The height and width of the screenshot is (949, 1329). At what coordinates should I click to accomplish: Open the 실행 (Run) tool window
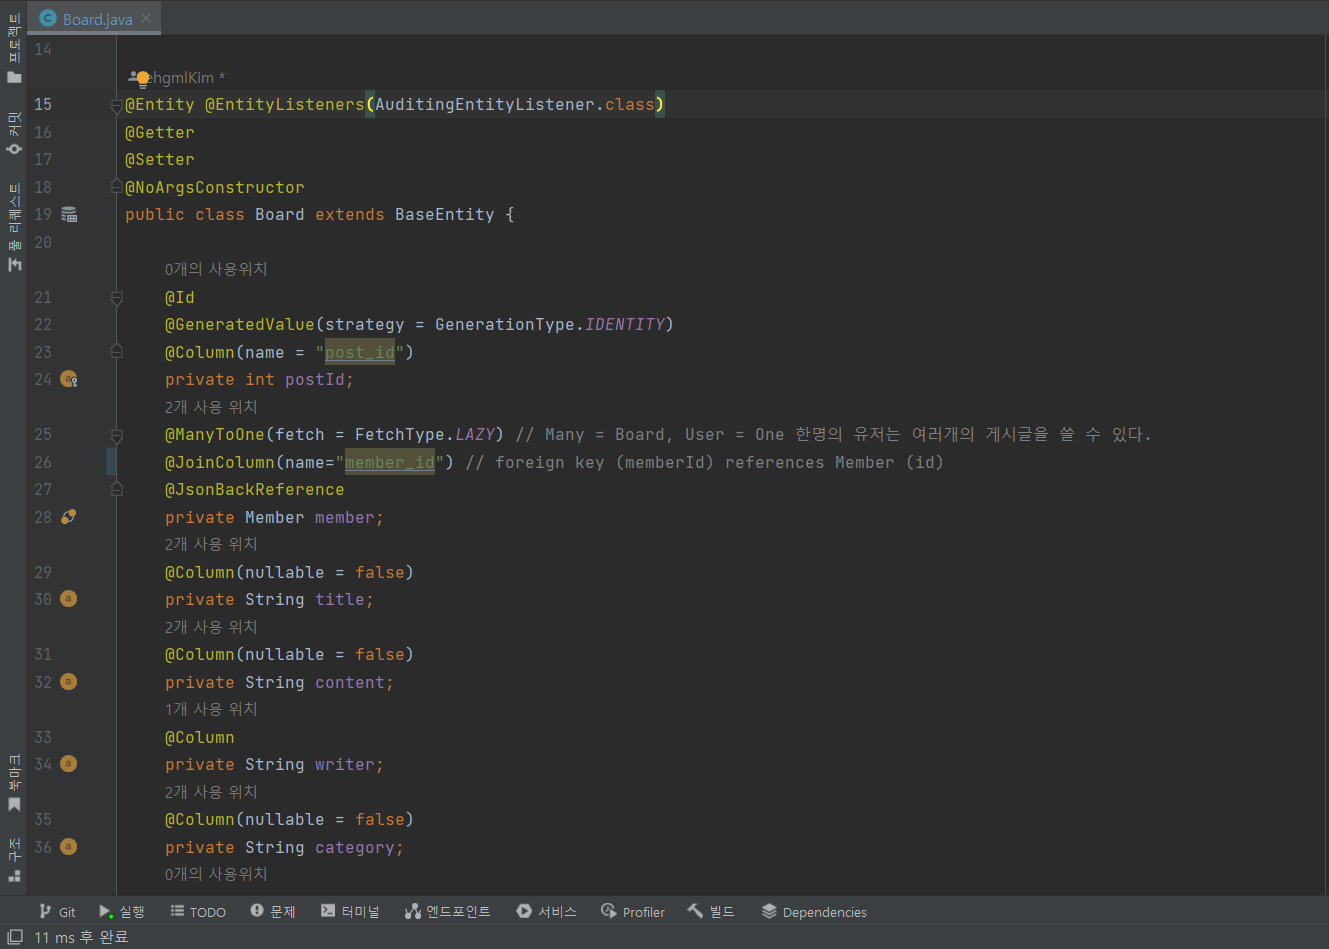click(121, 912)
